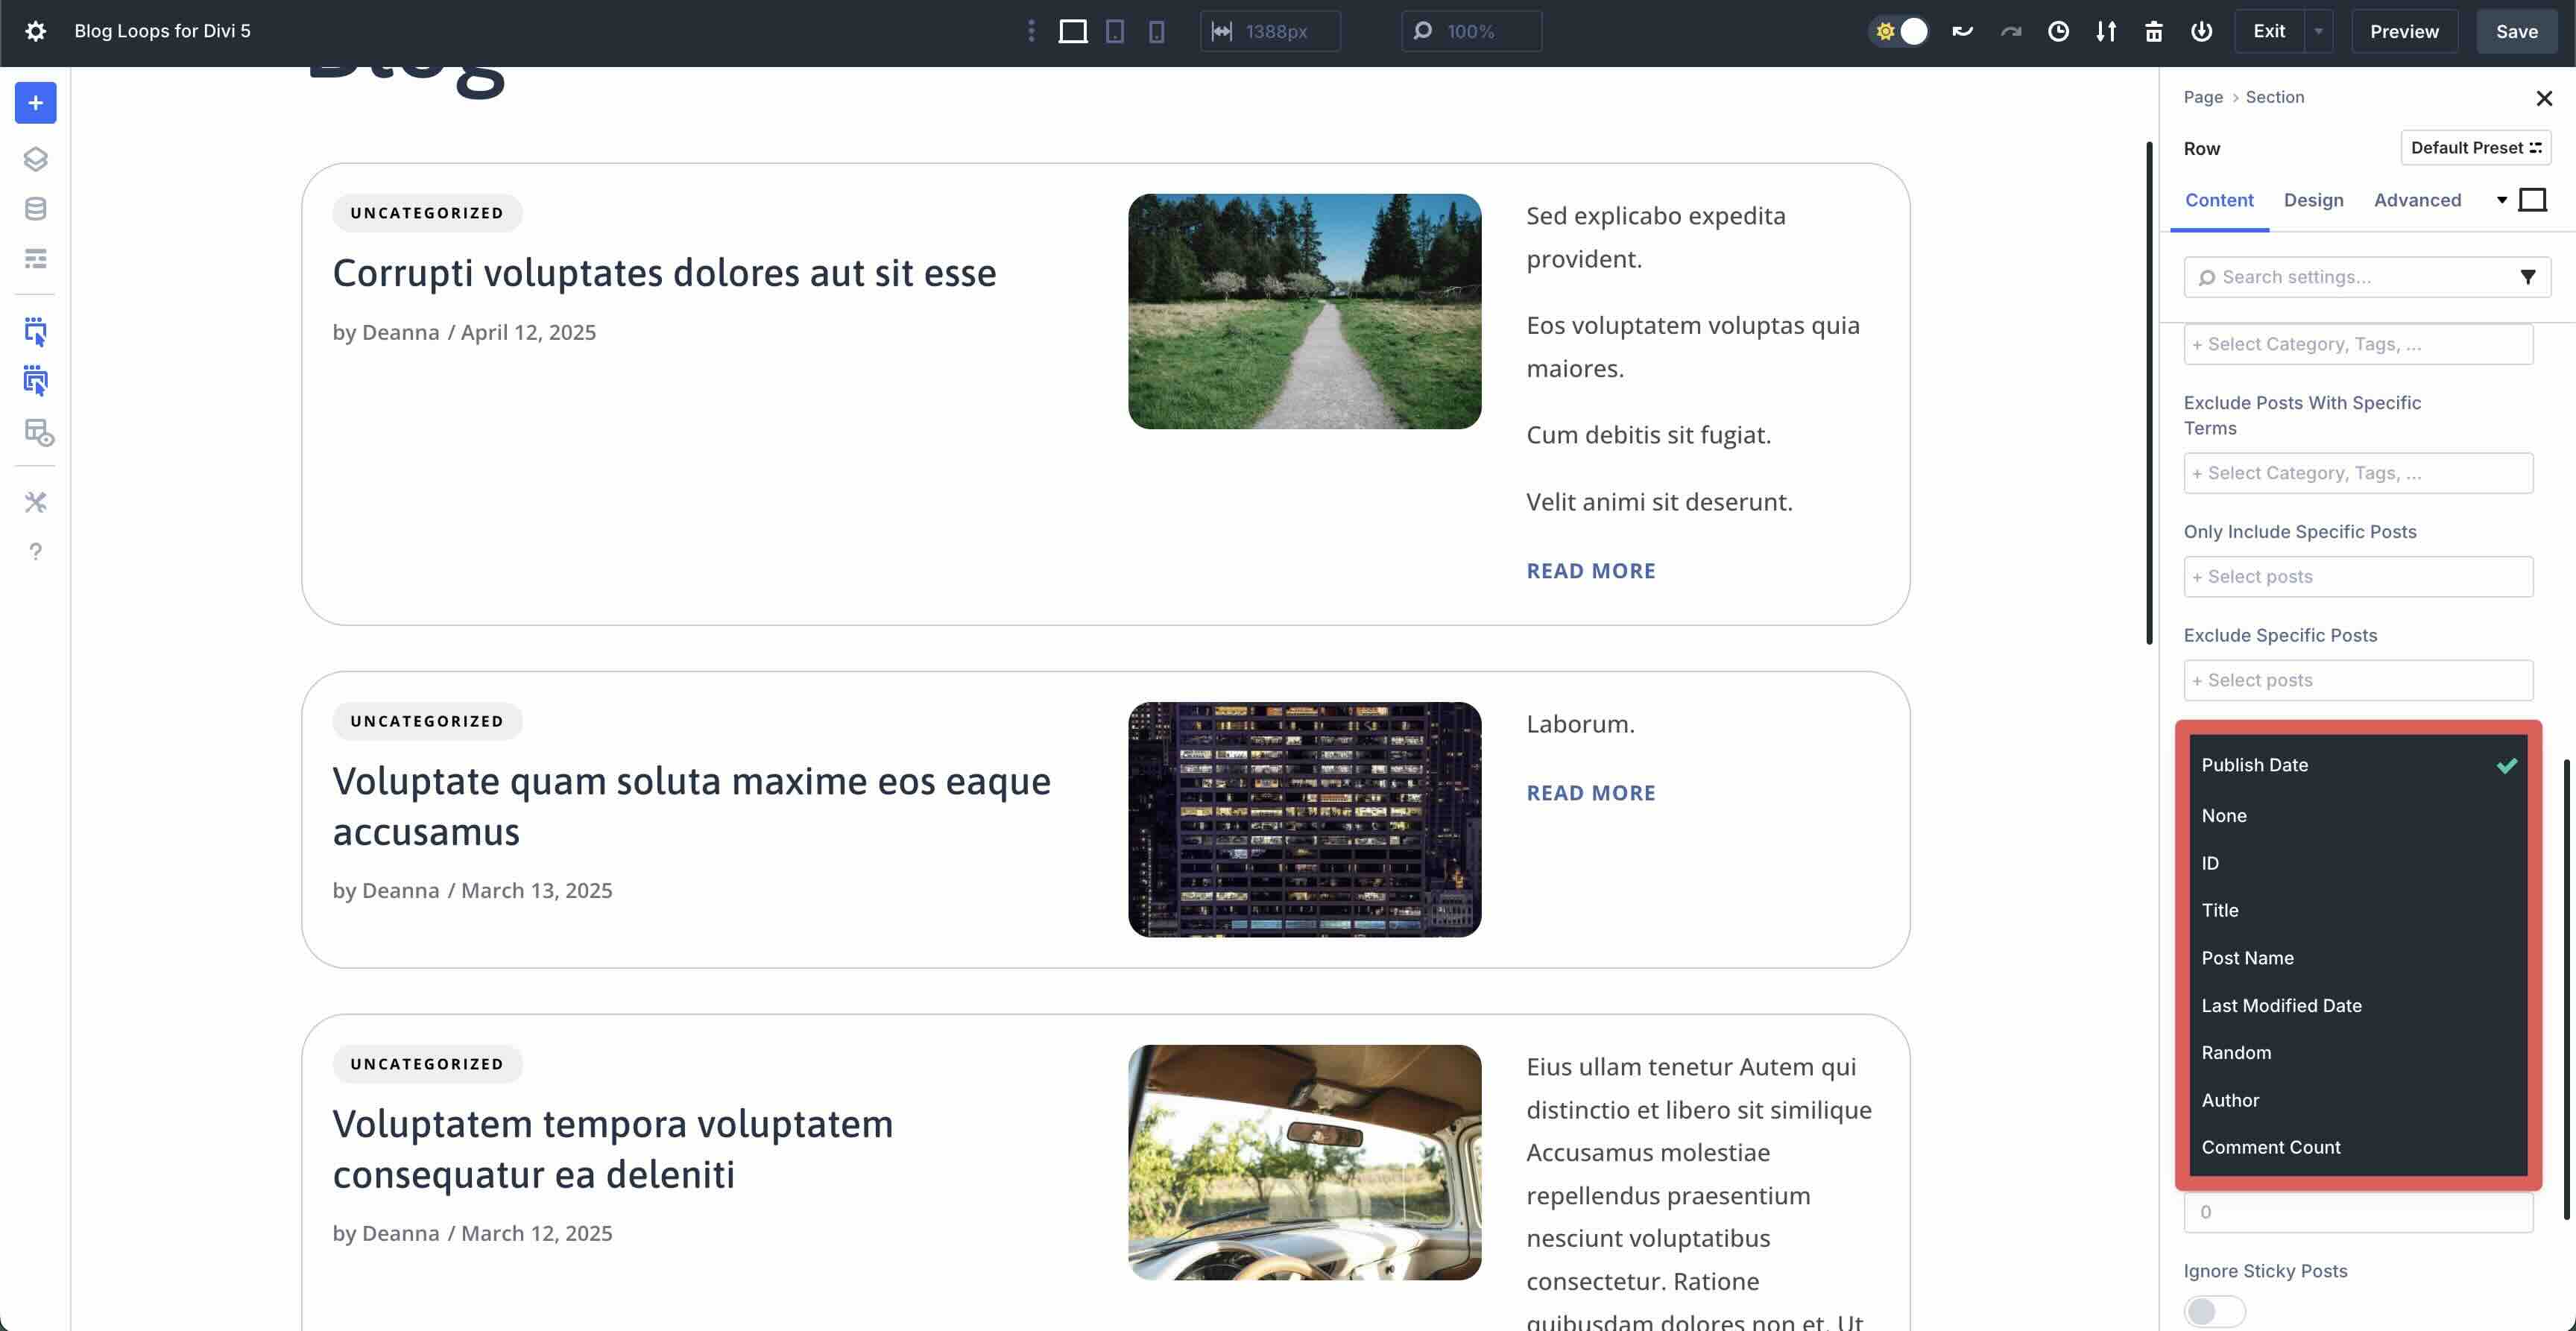
Task: Open the Section breadcrumb link
Action: (x=2275, y=97)
